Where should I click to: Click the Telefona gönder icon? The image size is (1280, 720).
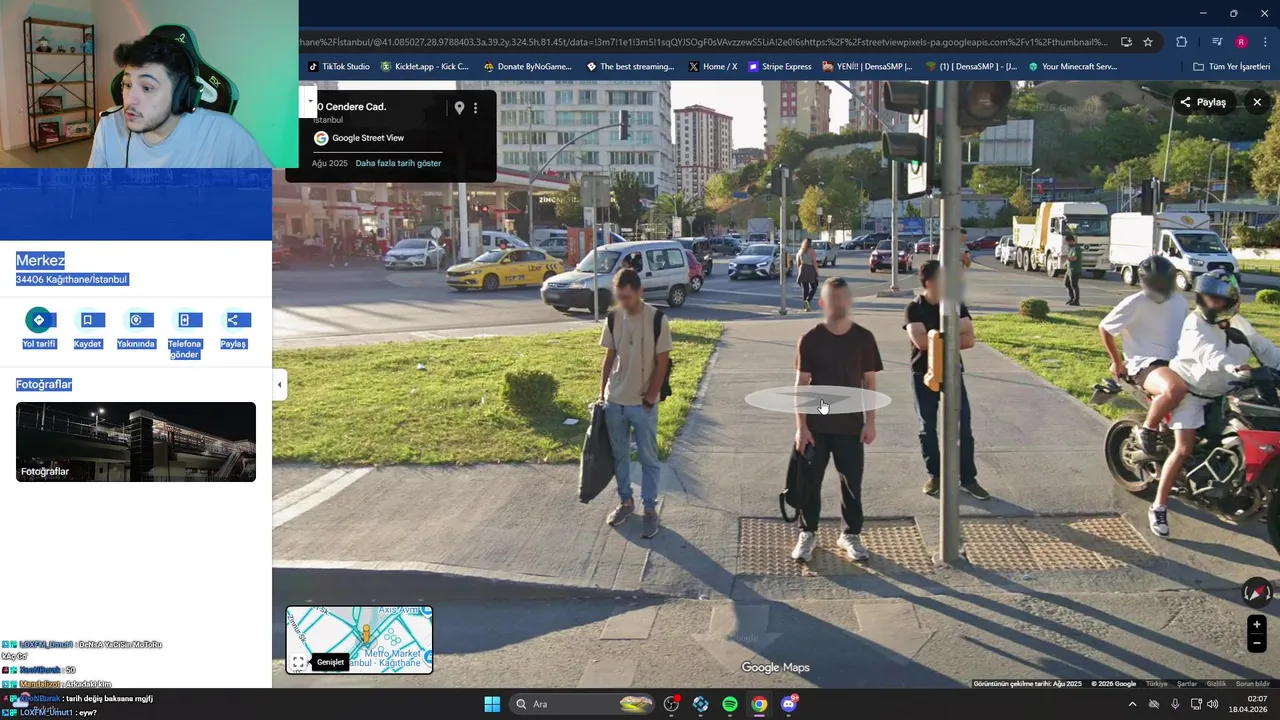pyautogui.click(x=184, y=320)
